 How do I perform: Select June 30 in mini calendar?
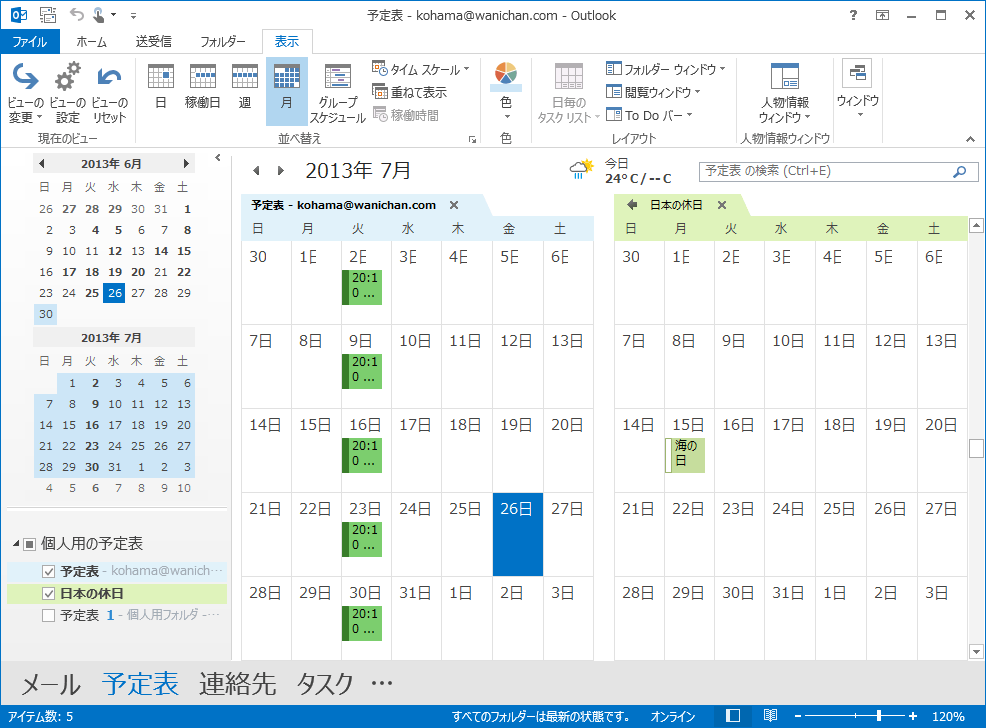pyautogui.click(x=46, y=314)
